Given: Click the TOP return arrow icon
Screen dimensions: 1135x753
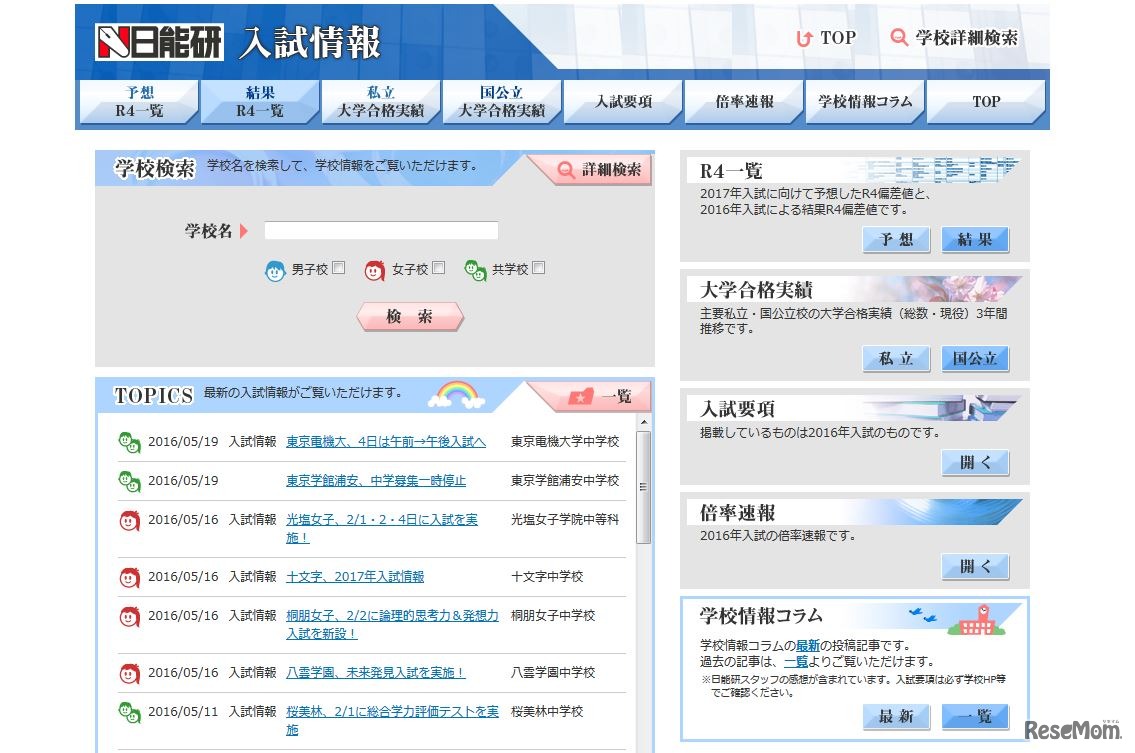Looking at the screenshot, I should pyautogui.click(x=803, y=38).
